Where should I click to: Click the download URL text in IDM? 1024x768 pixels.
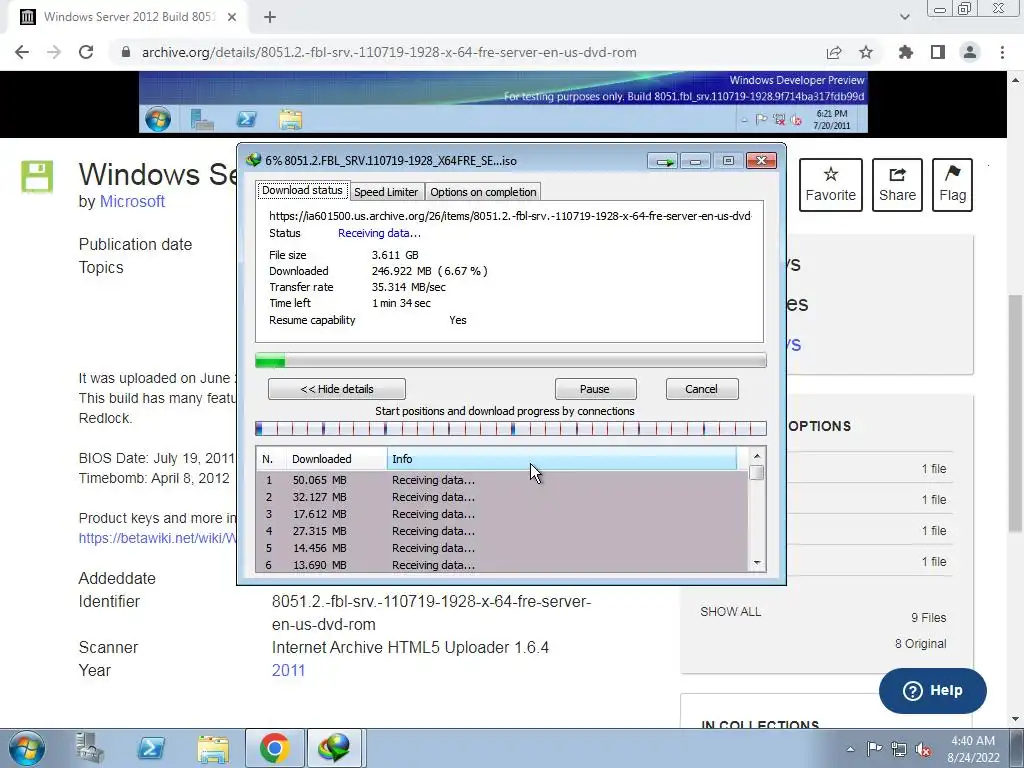coord(510,216)
